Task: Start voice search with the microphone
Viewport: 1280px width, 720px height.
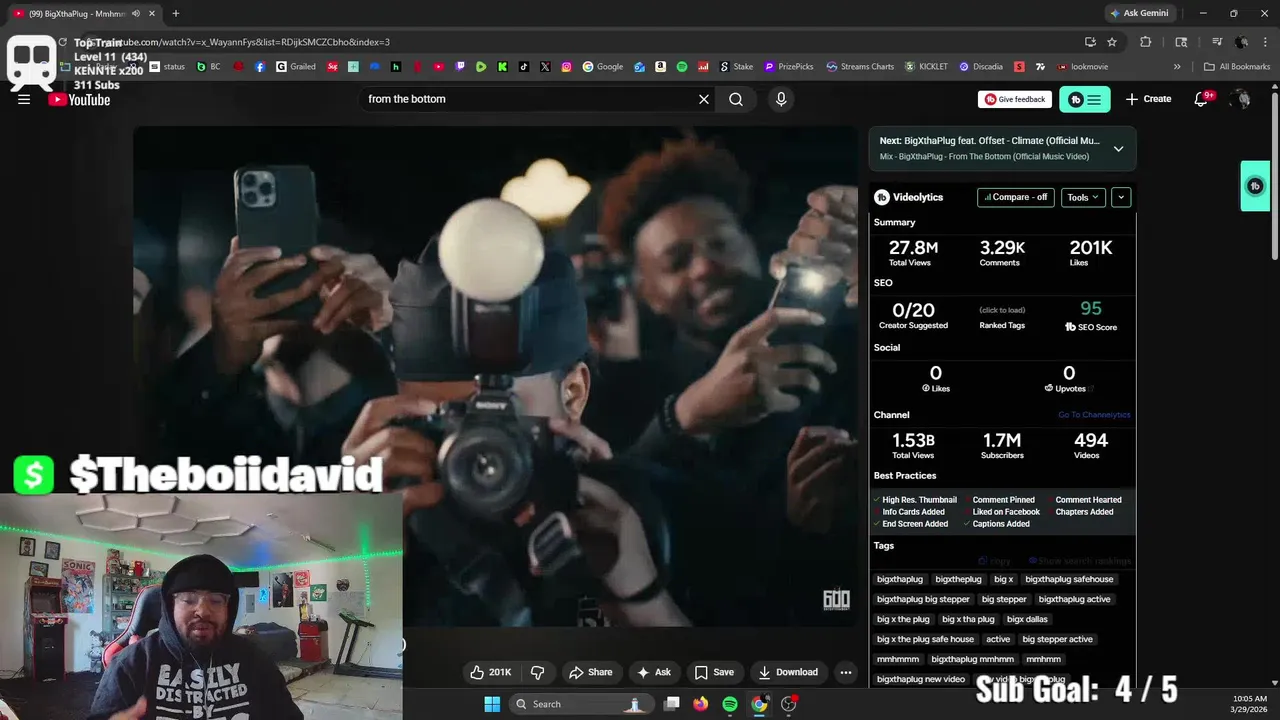Action: 781,99
